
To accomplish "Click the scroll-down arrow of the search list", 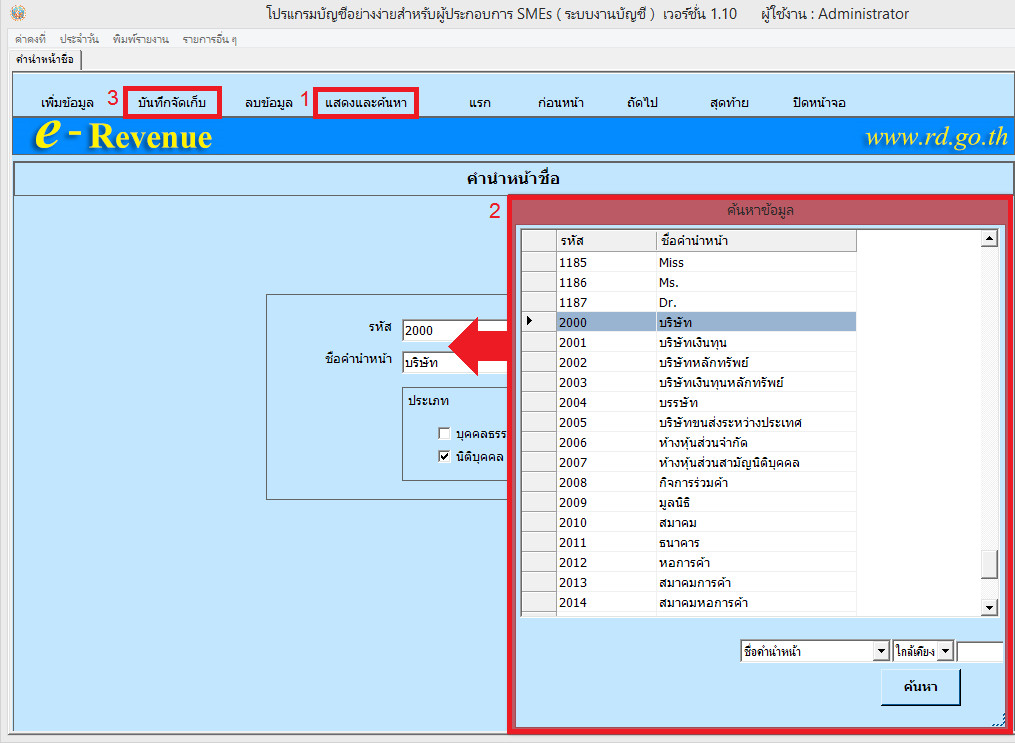I will (989, 607).
